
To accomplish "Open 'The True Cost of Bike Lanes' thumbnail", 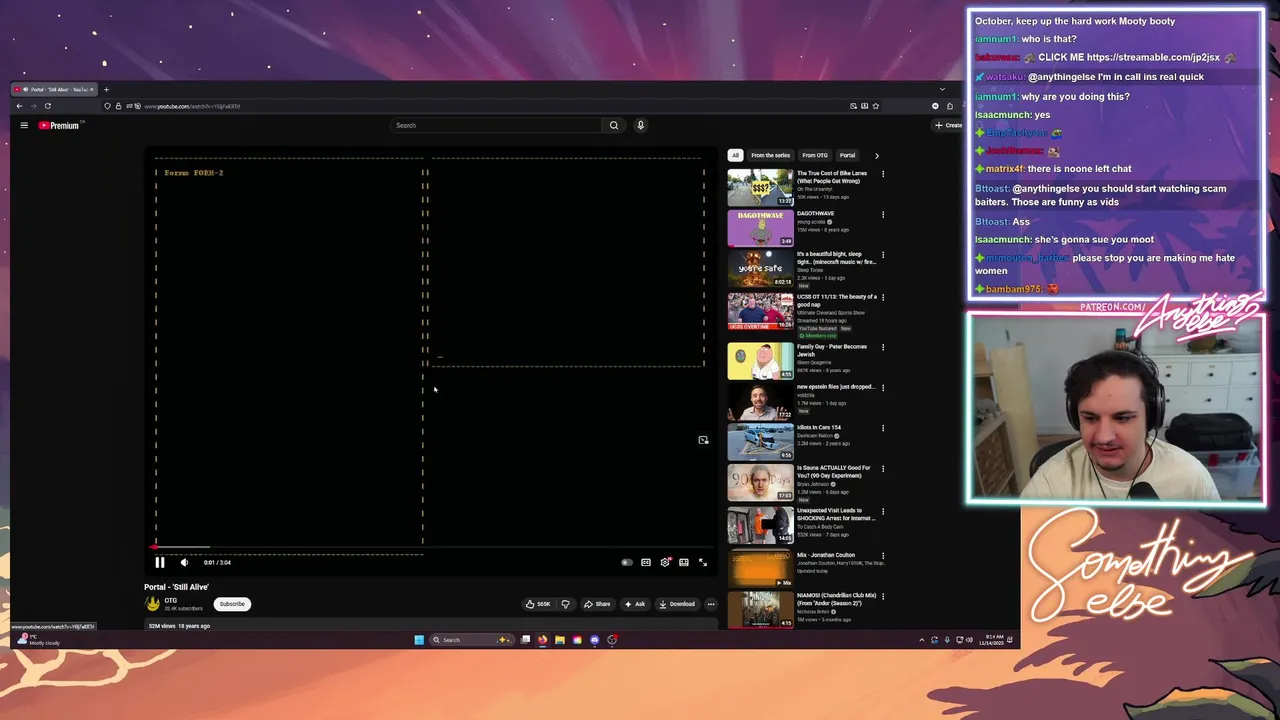I will [x=760, y=187].
